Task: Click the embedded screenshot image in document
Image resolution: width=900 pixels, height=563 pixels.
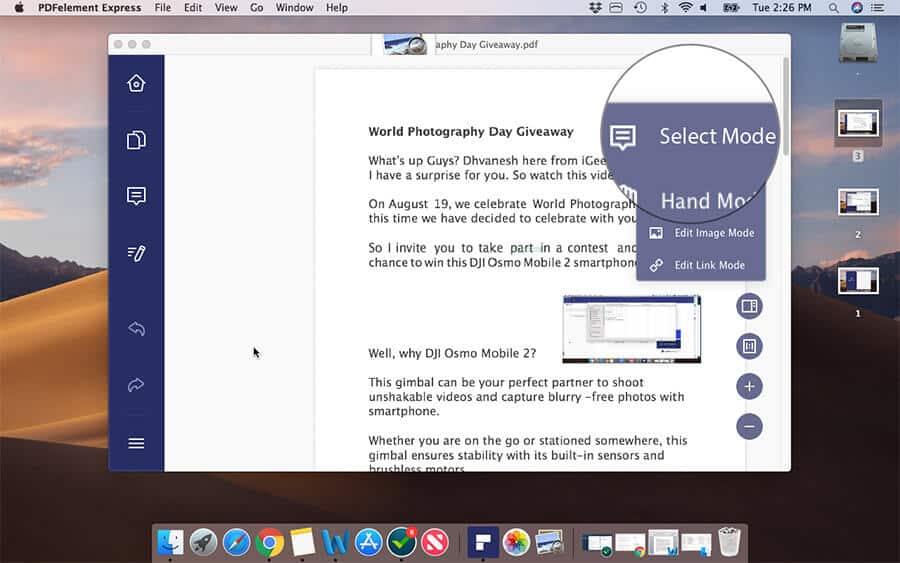Action: (631, 329)
